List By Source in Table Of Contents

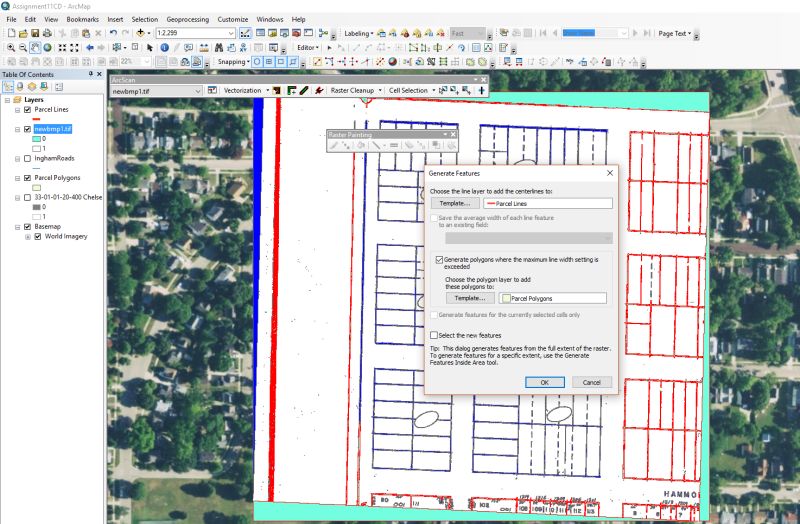pyautogui.click(x=20, y=87)
